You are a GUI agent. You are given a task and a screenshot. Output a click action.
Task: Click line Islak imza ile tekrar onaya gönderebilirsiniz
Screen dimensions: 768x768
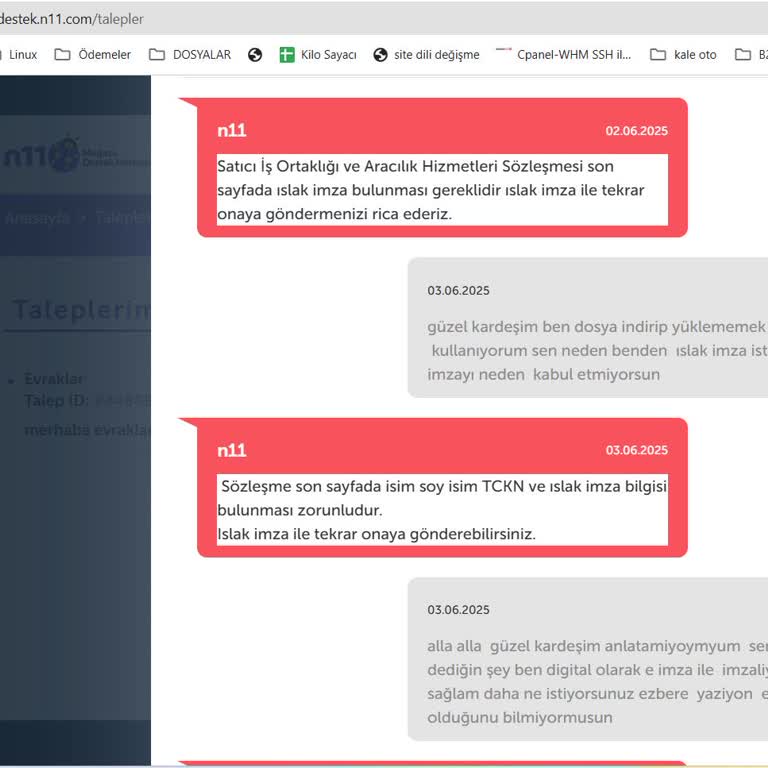376,534
